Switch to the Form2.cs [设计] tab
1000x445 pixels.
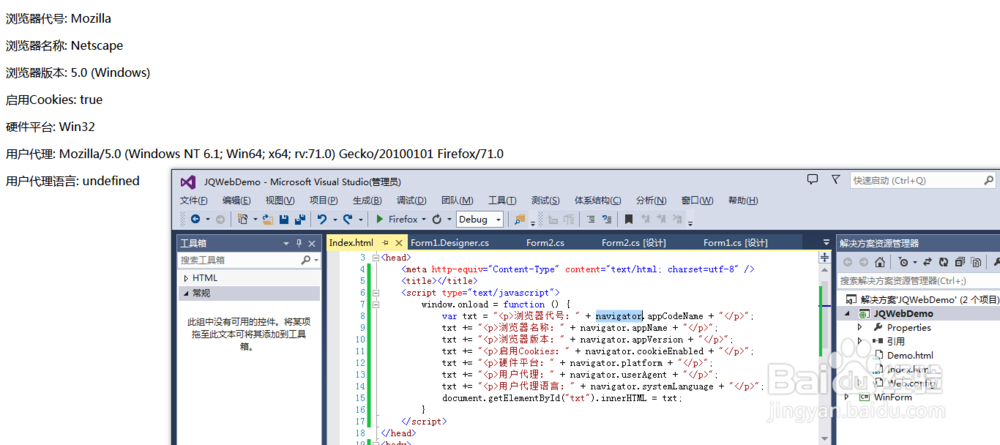pos(634,243)
